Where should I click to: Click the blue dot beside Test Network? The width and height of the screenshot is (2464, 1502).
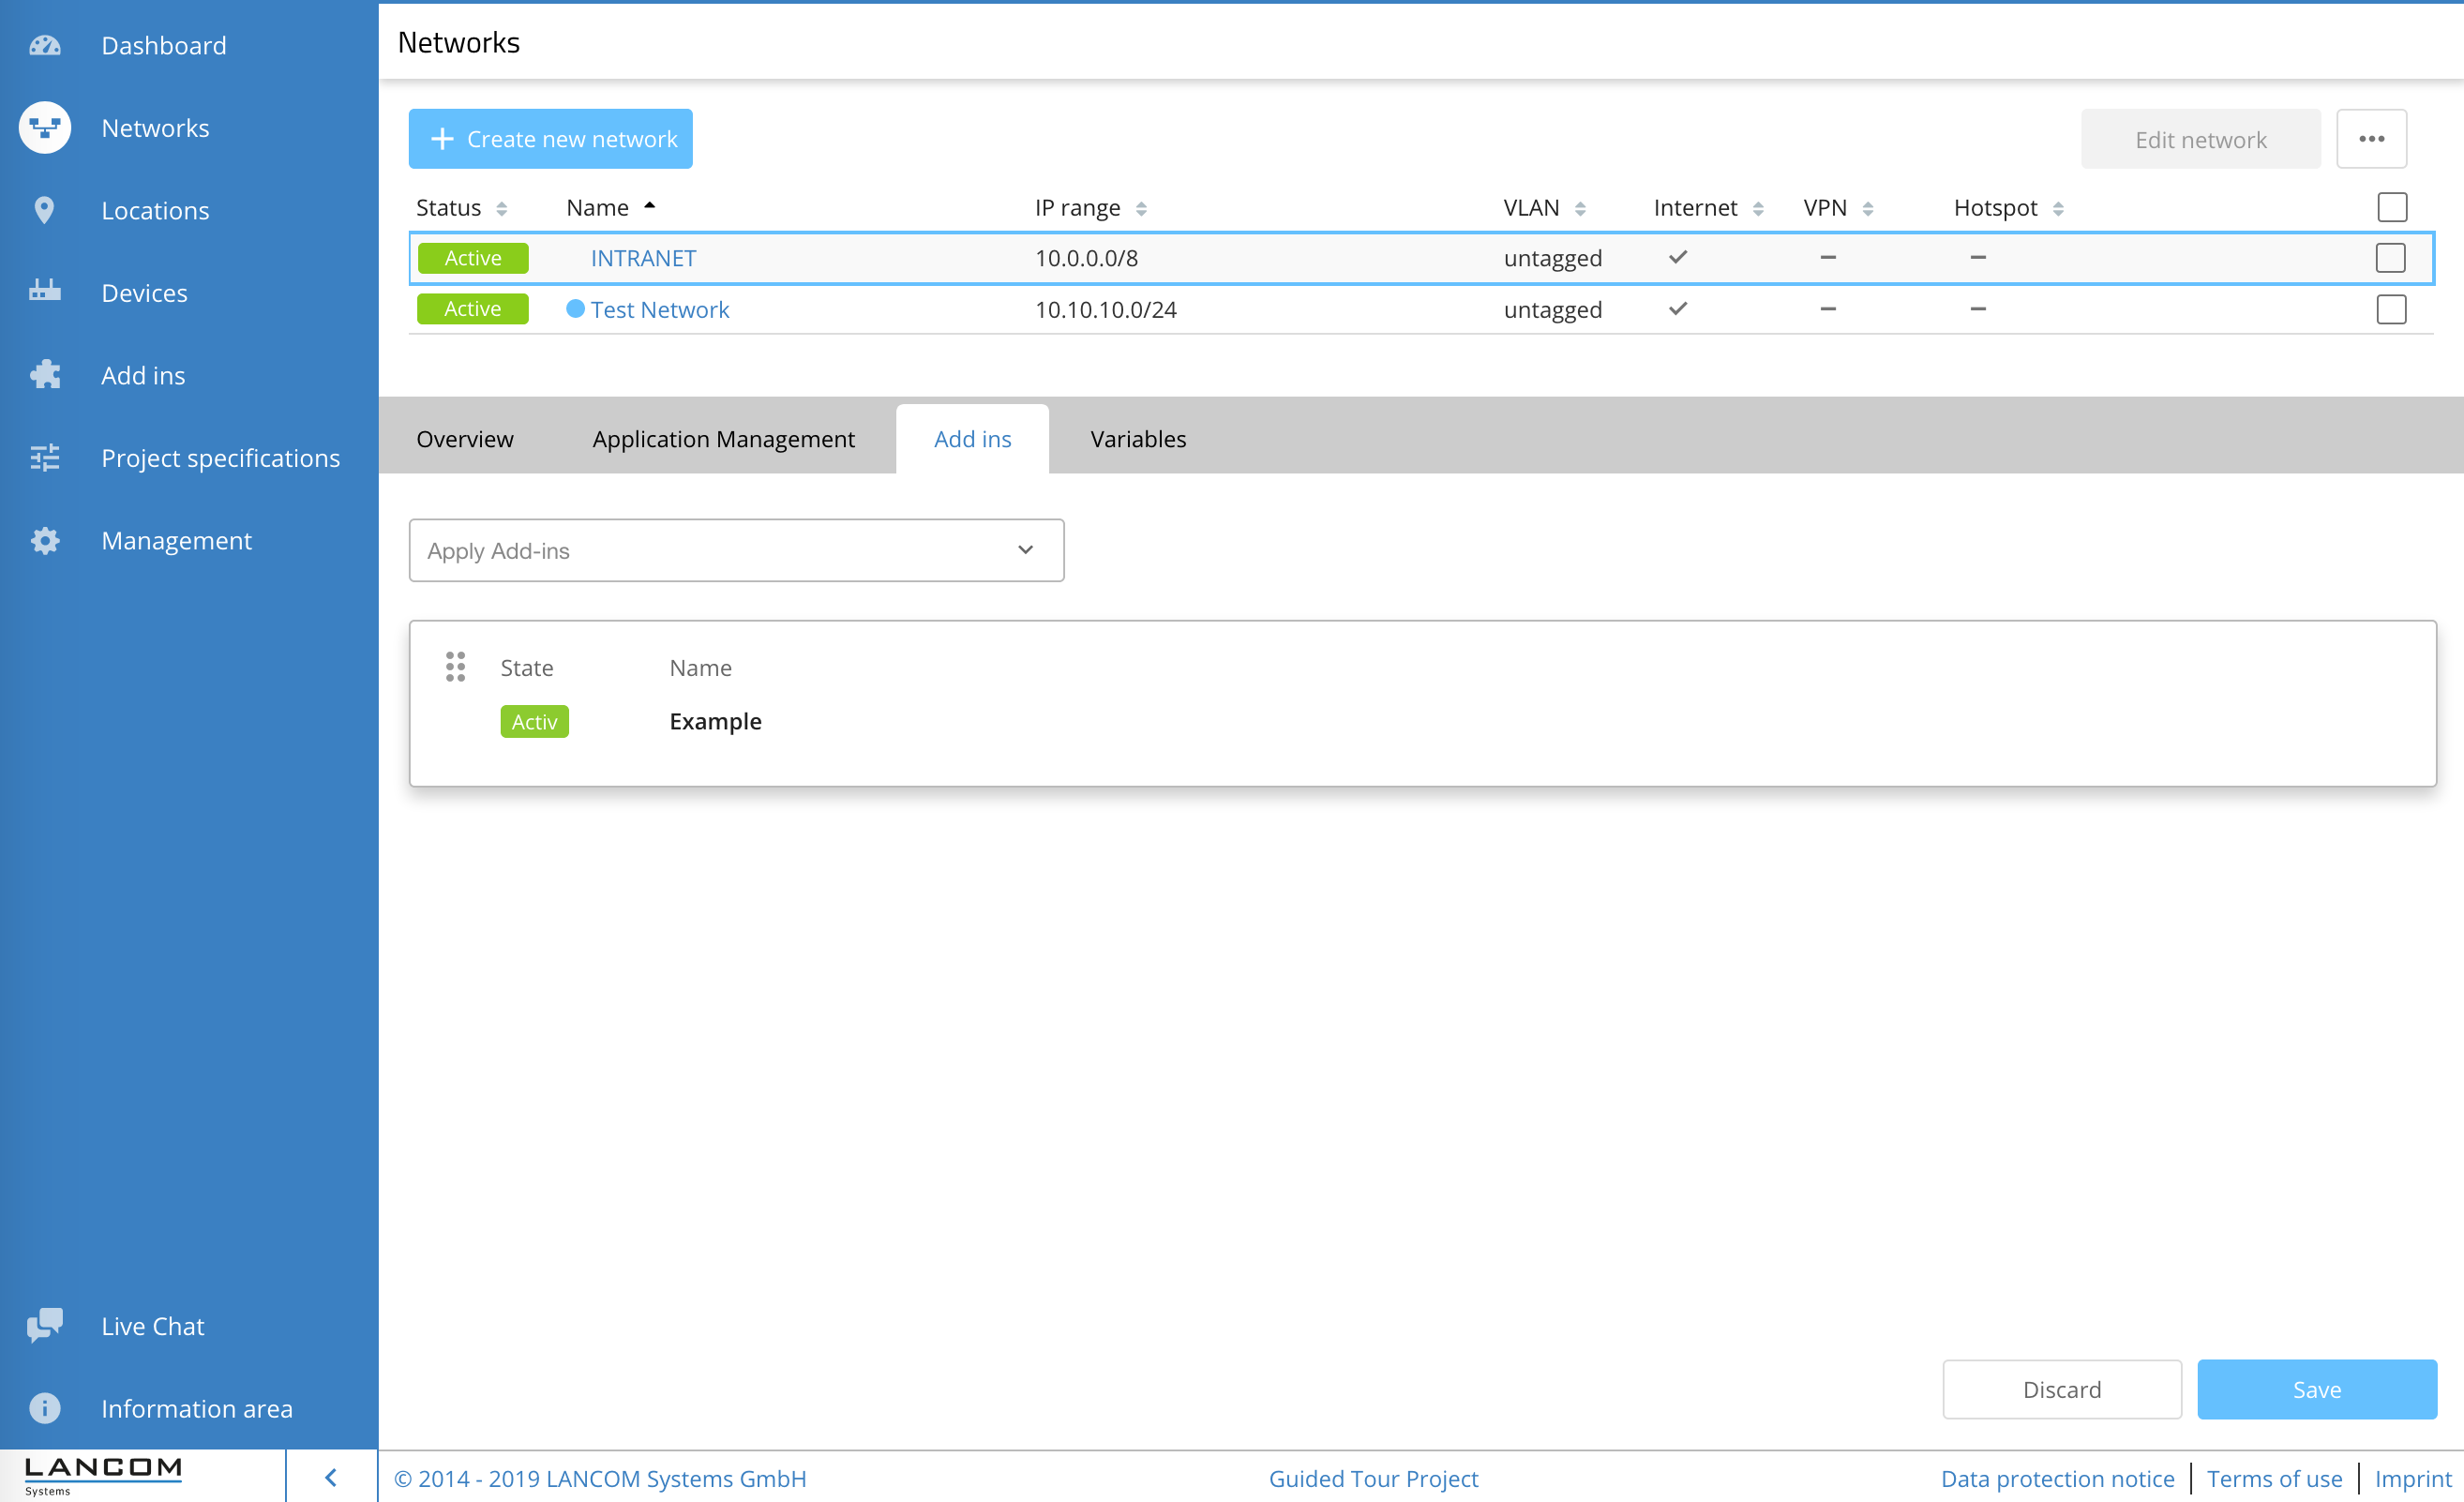575,309
